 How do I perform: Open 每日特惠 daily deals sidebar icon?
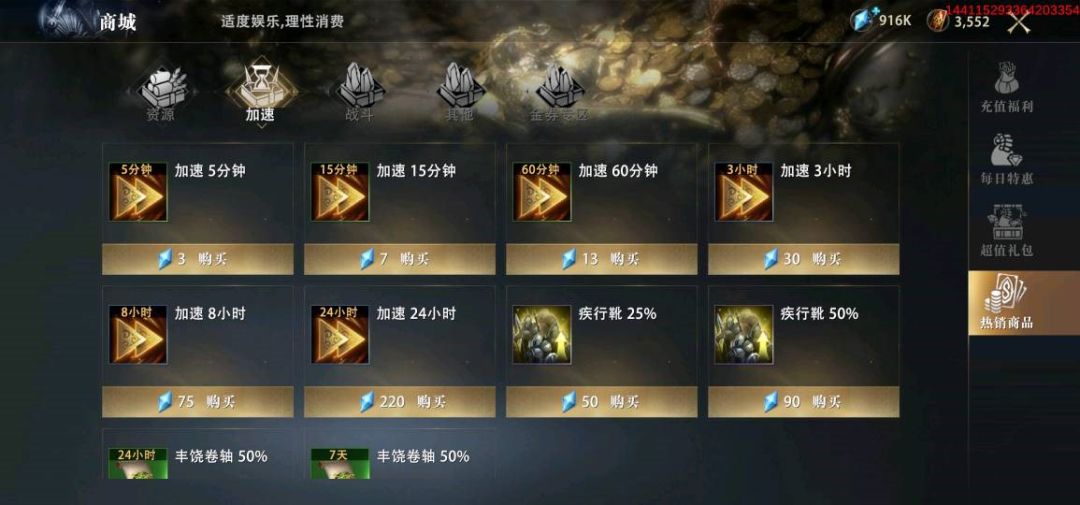pyautogui.click(x=1006, y=160)
